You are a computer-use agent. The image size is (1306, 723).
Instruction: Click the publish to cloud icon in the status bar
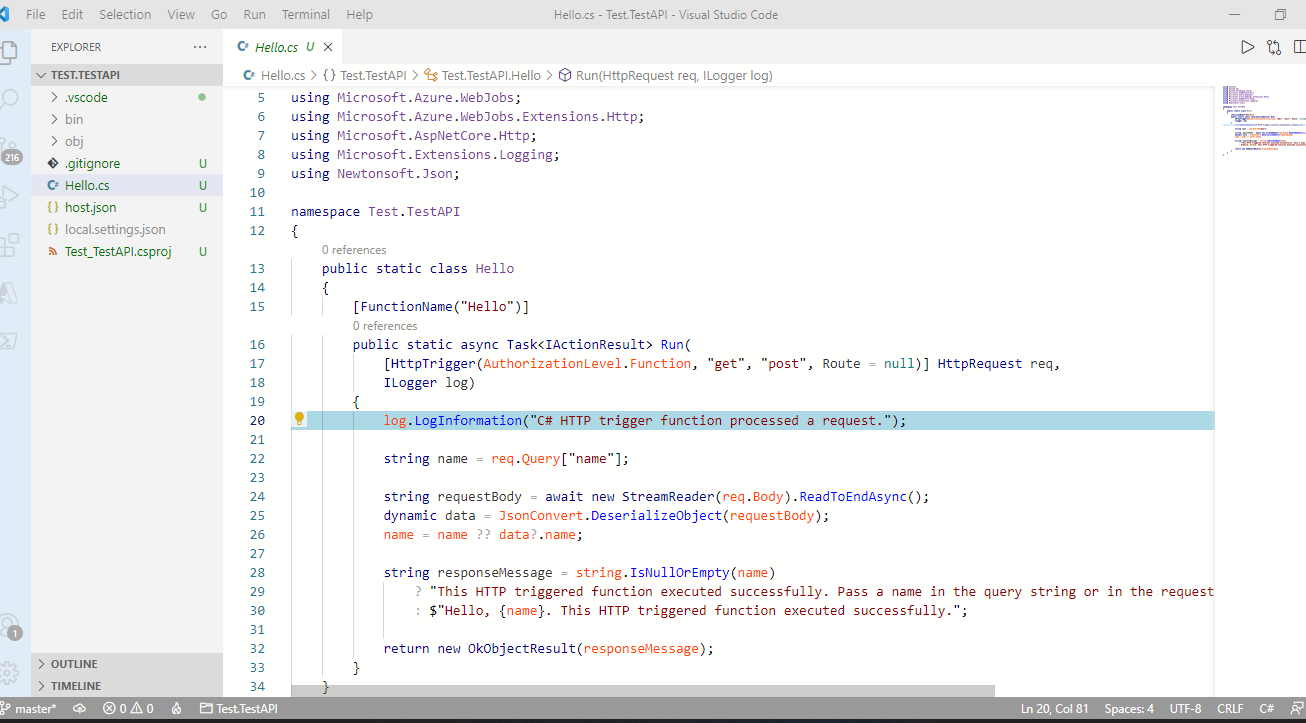point(80,708)
